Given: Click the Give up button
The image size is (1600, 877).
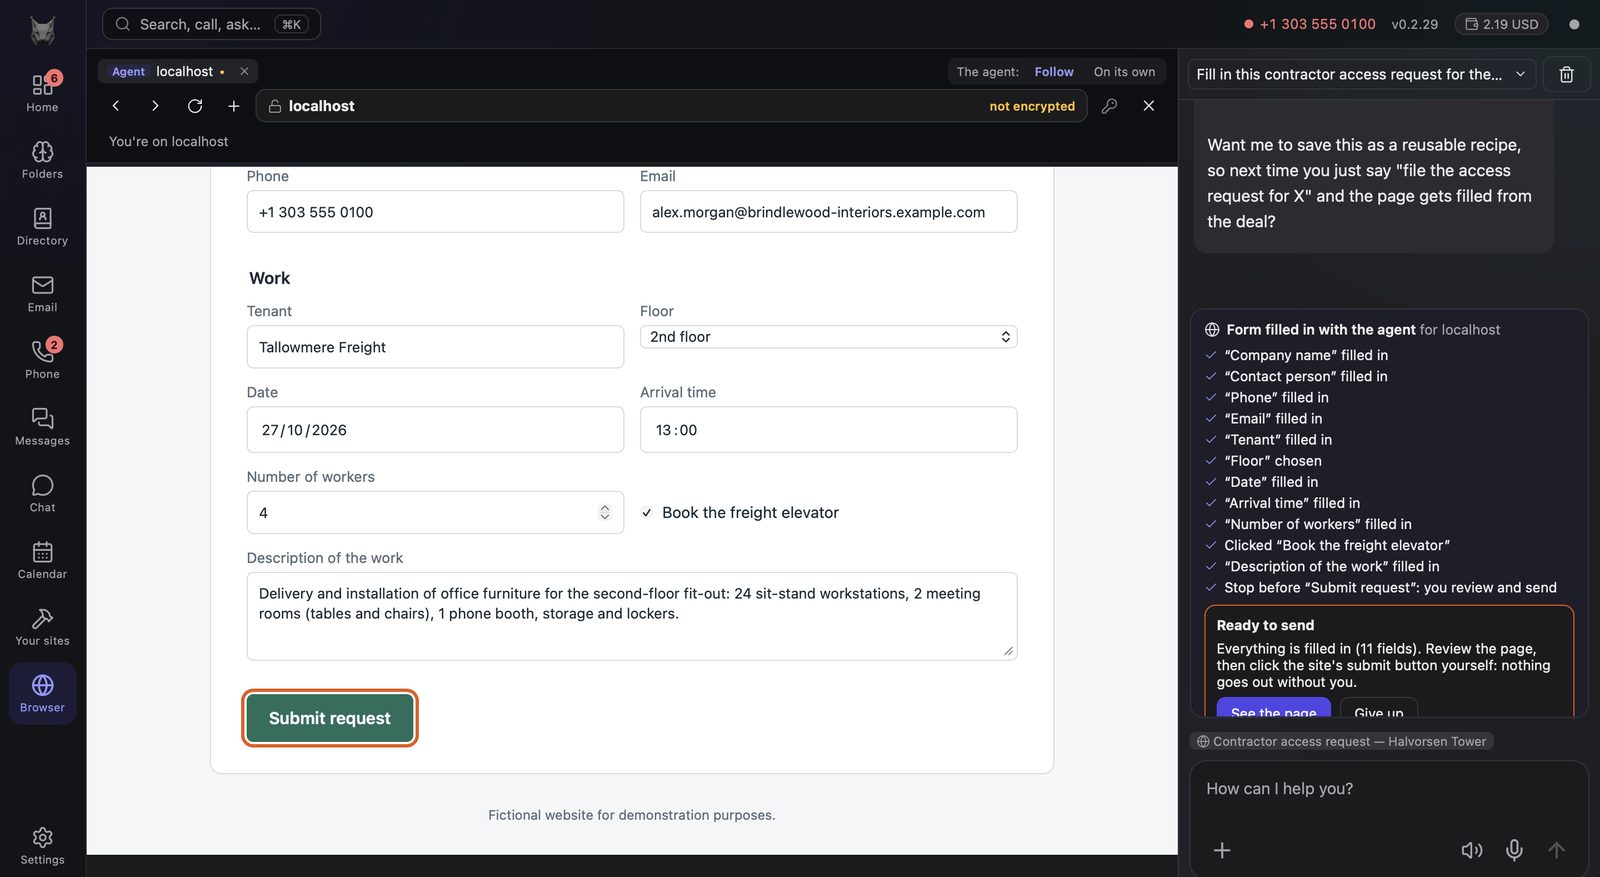Looking at the screenshot, I should pyautogui.click(x=1378, y=707).
